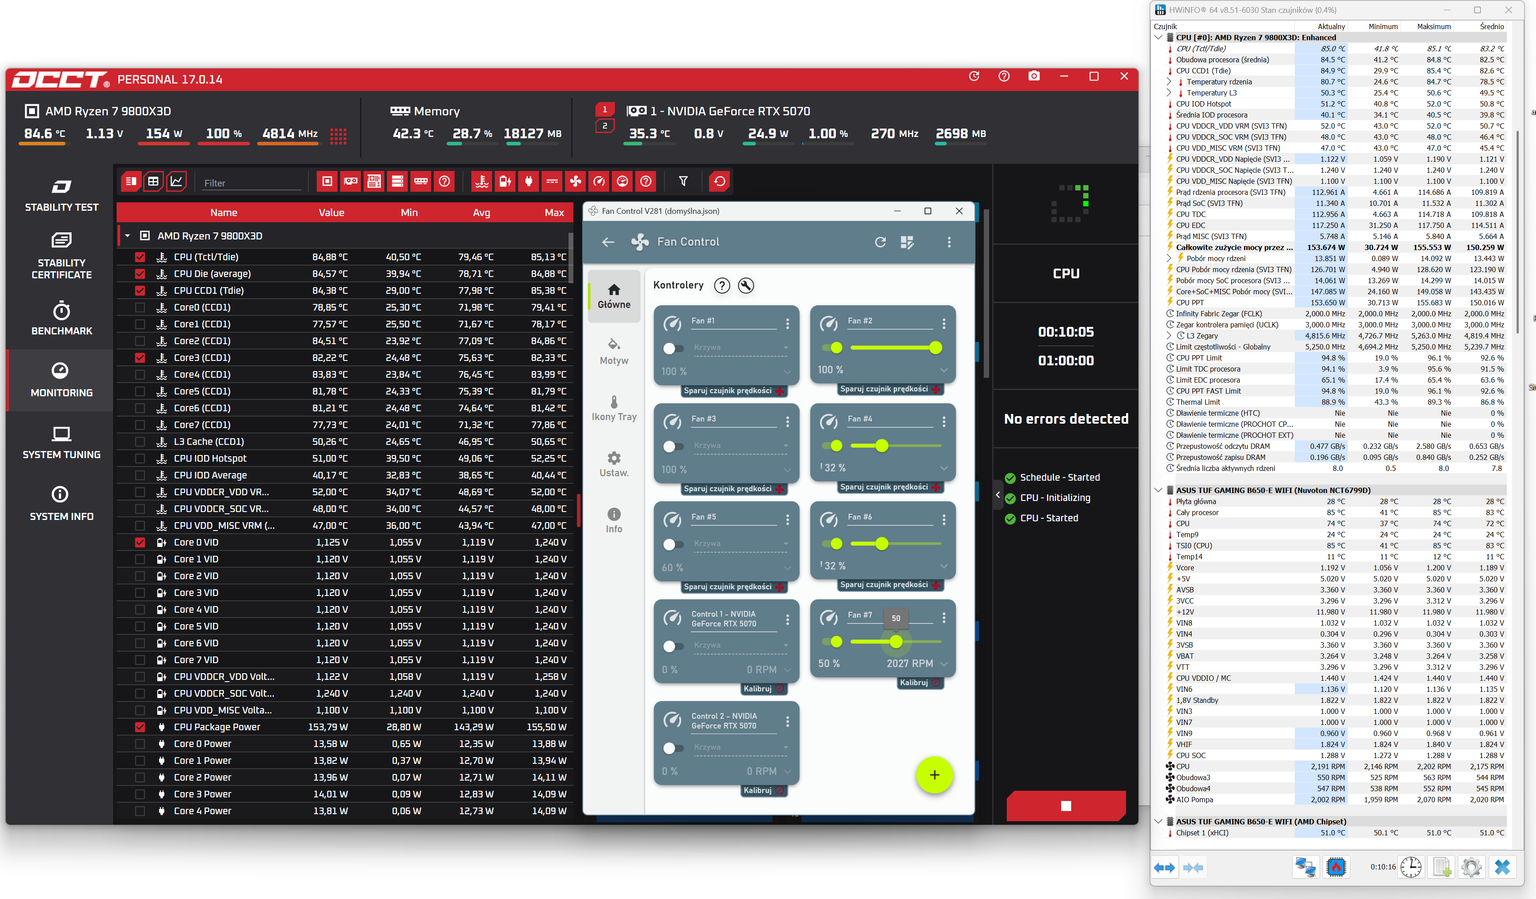
Task: Click the HWiNFO gear settings icon
Action: point(1471,867)
